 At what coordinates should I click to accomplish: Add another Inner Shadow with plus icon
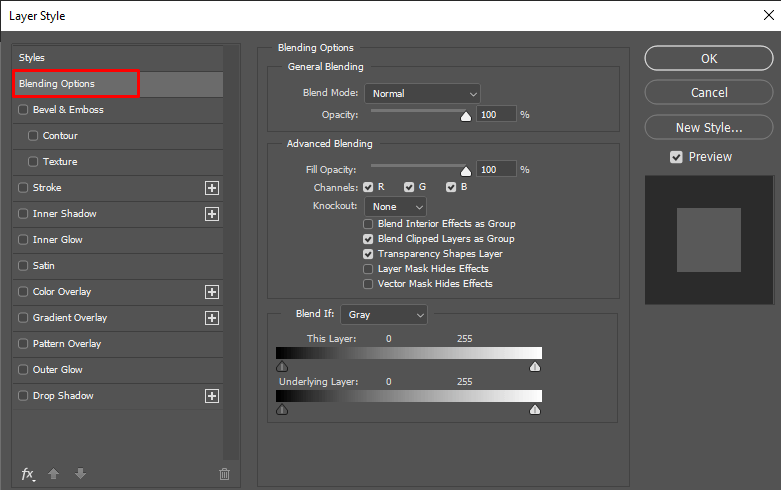[211, 214]
